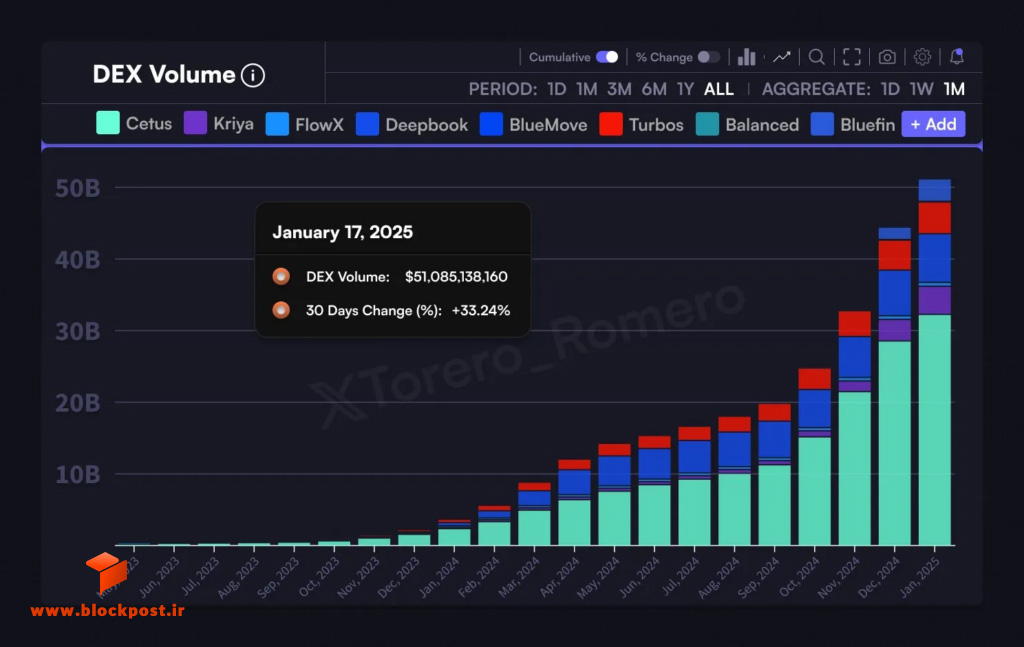Enable the % Change toggle
The height and width of the screenshot is (647, 1024).
(709, 57)
